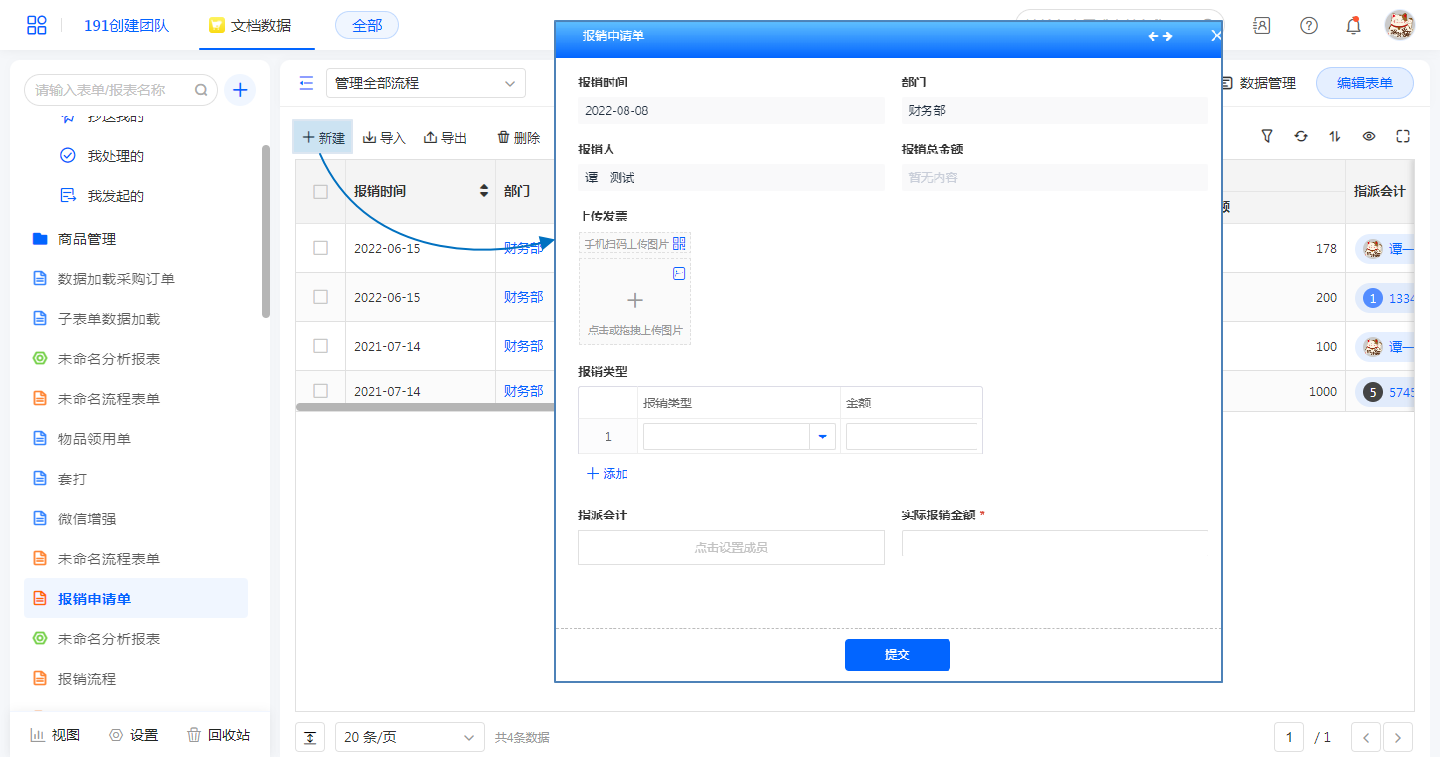The image size is (1440, 757).
Task: Click the 提交 submit button
Action: [x=897, y=655]
